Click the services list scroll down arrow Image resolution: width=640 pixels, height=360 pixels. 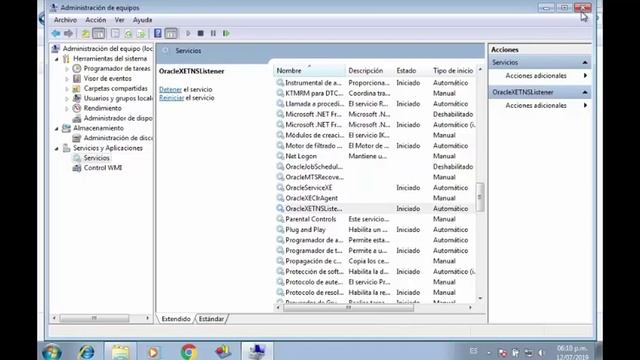point(480,299)
